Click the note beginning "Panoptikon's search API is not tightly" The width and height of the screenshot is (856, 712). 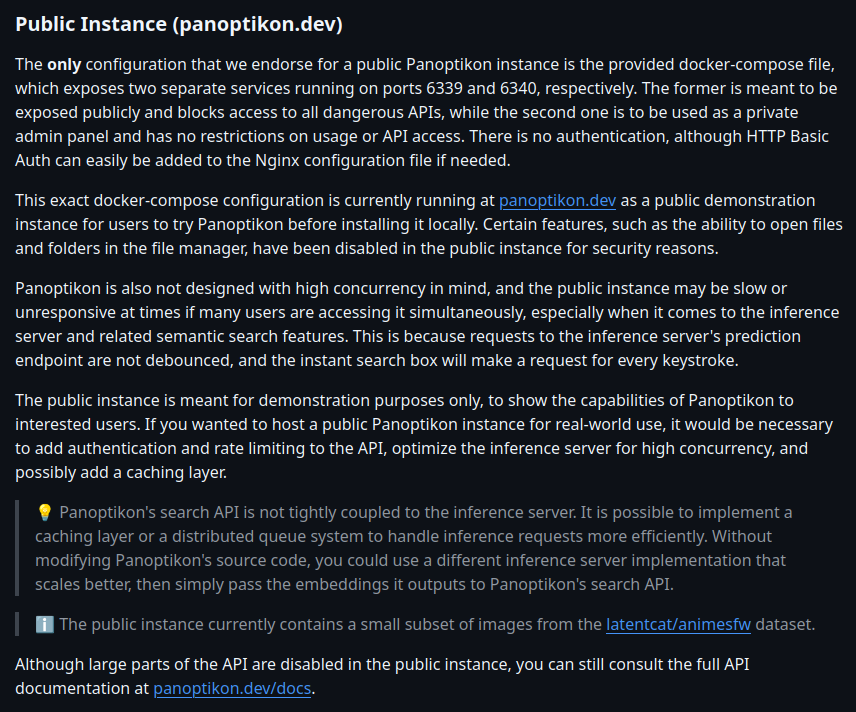point(413,548)
